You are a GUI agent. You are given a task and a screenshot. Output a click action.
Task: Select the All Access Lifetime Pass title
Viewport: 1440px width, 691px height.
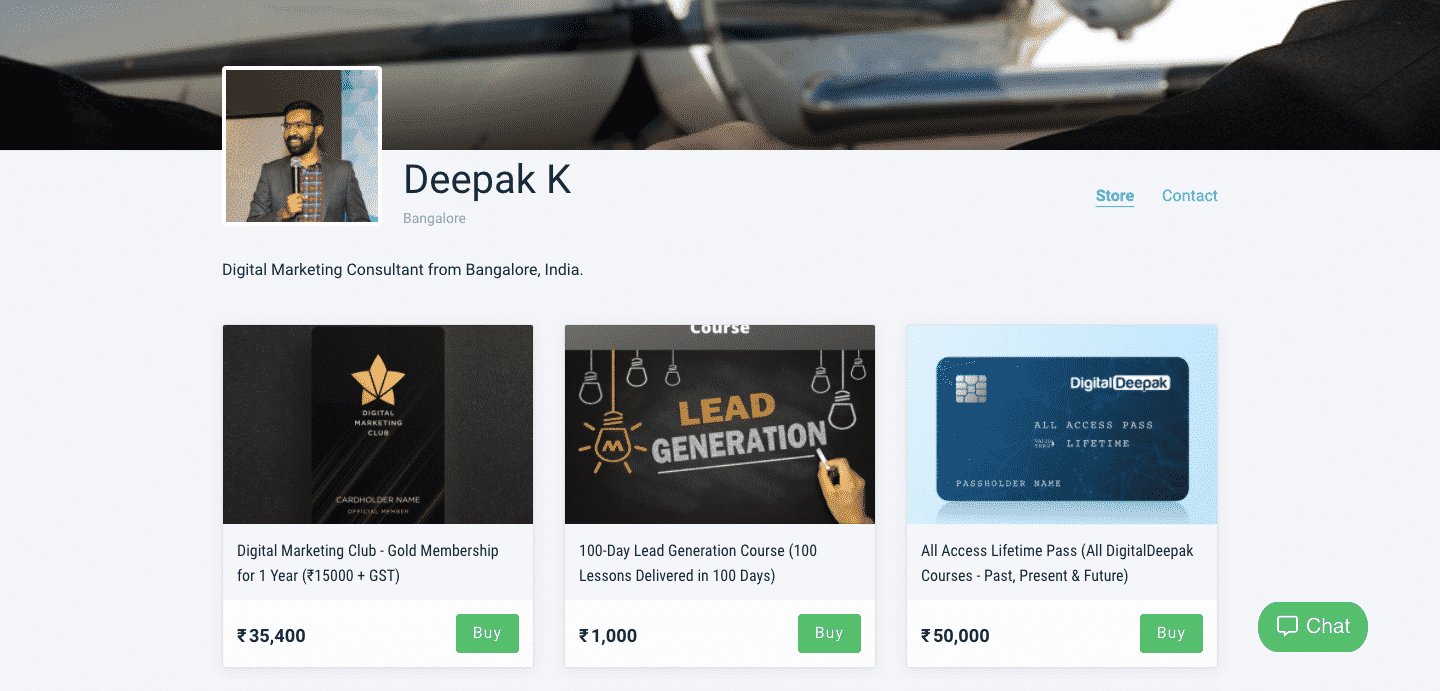pos(1057,563)
